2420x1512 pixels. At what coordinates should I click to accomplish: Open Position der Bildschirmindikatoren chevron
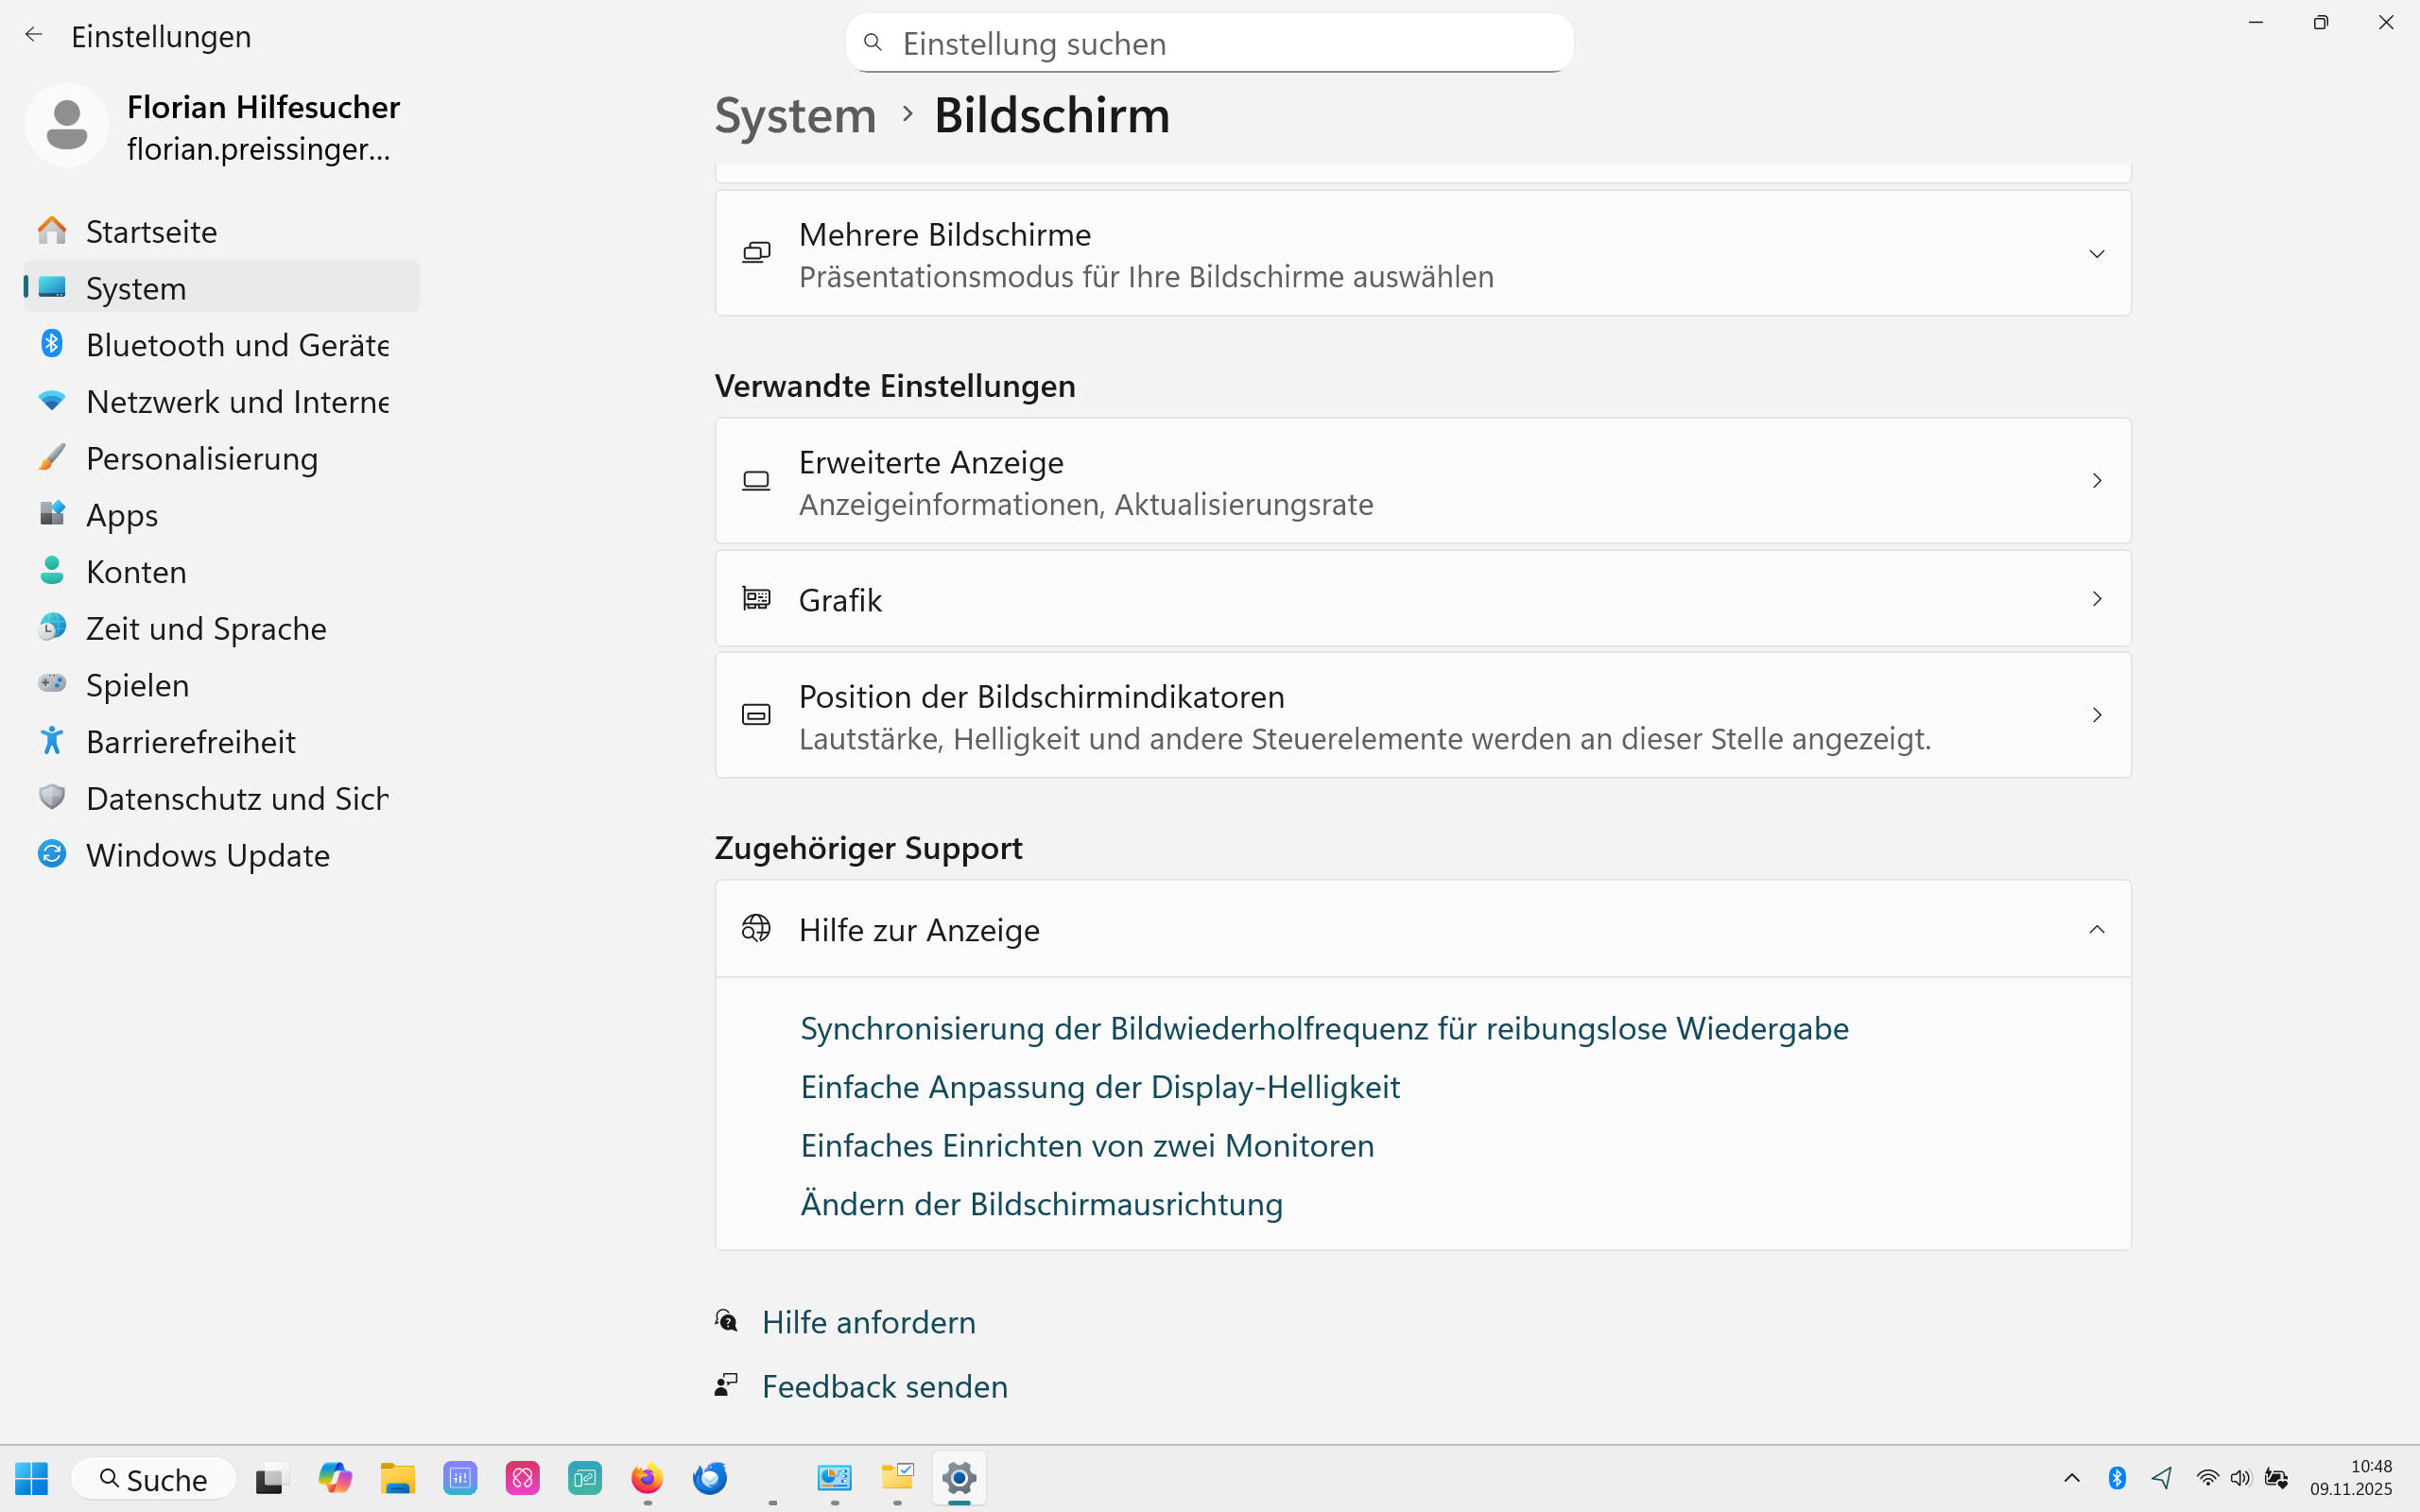2096,715
